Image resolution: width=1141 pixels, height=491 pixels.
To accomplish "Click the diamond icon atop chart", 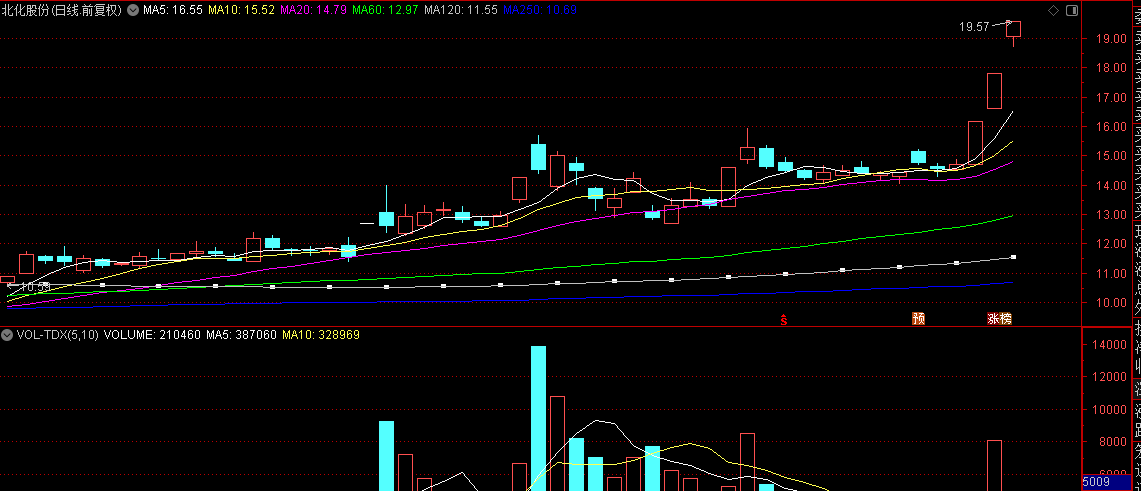I will 1053,10.
